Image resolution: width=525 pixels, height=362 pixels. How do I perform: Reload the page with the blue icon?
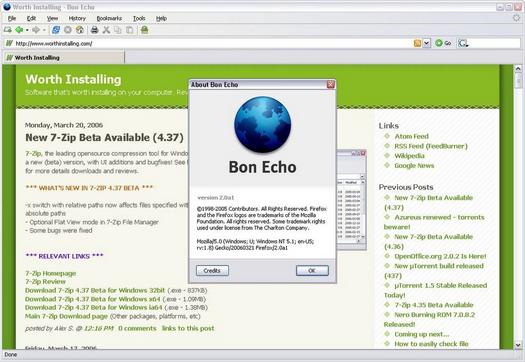56,30
